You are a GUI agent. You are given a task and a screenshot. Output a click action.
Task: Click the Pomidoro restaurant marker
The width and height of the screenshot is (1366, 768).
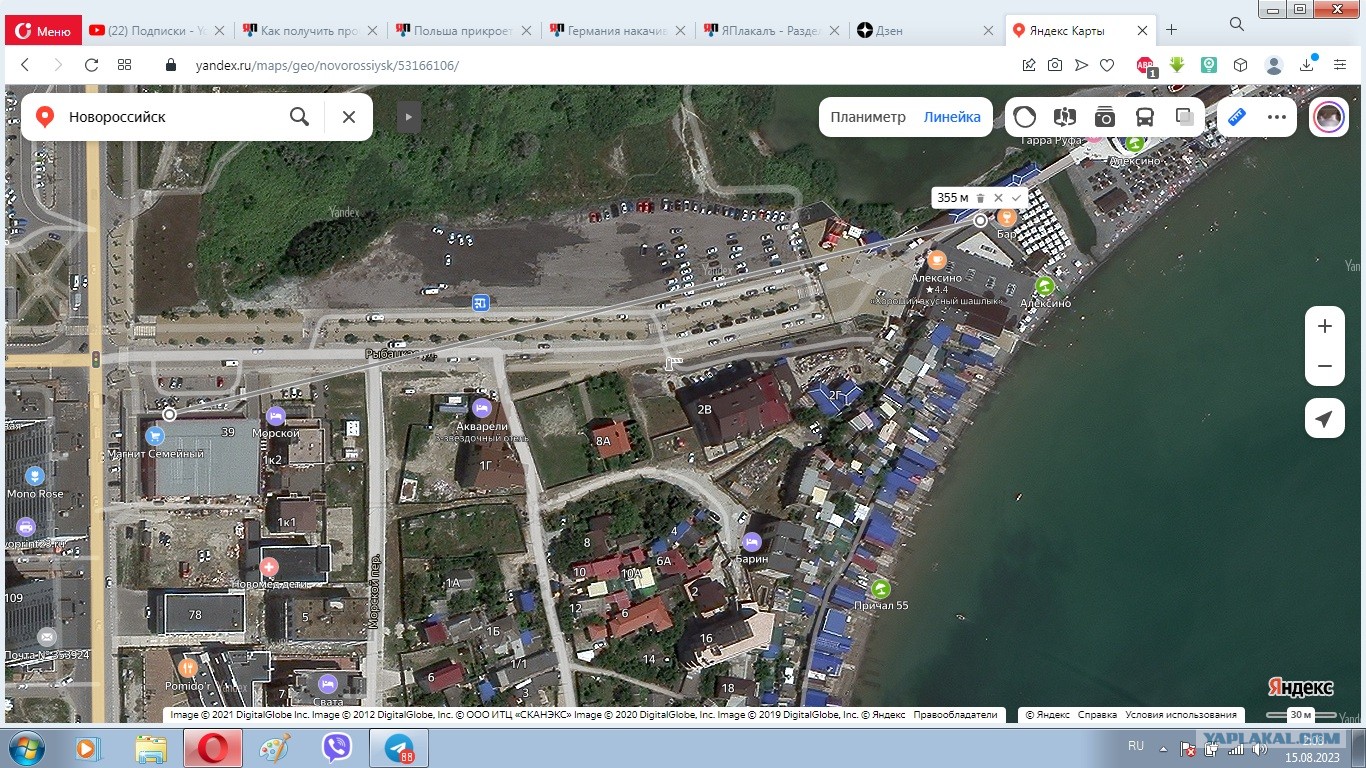coord(186,667)
